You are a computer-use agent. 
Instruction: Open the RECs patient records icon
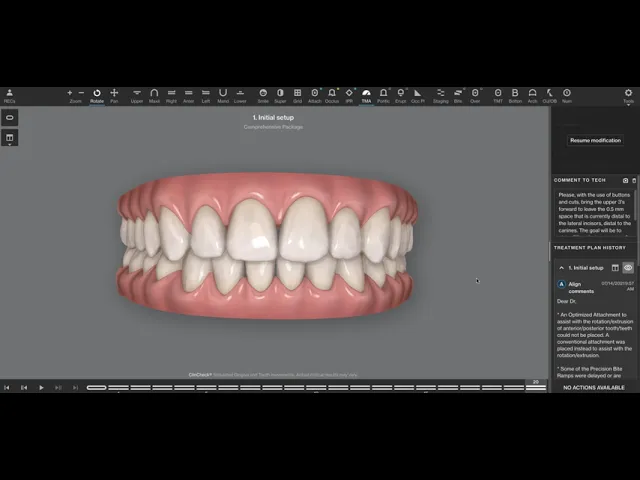pyautogui.click(x=9, y=96)
